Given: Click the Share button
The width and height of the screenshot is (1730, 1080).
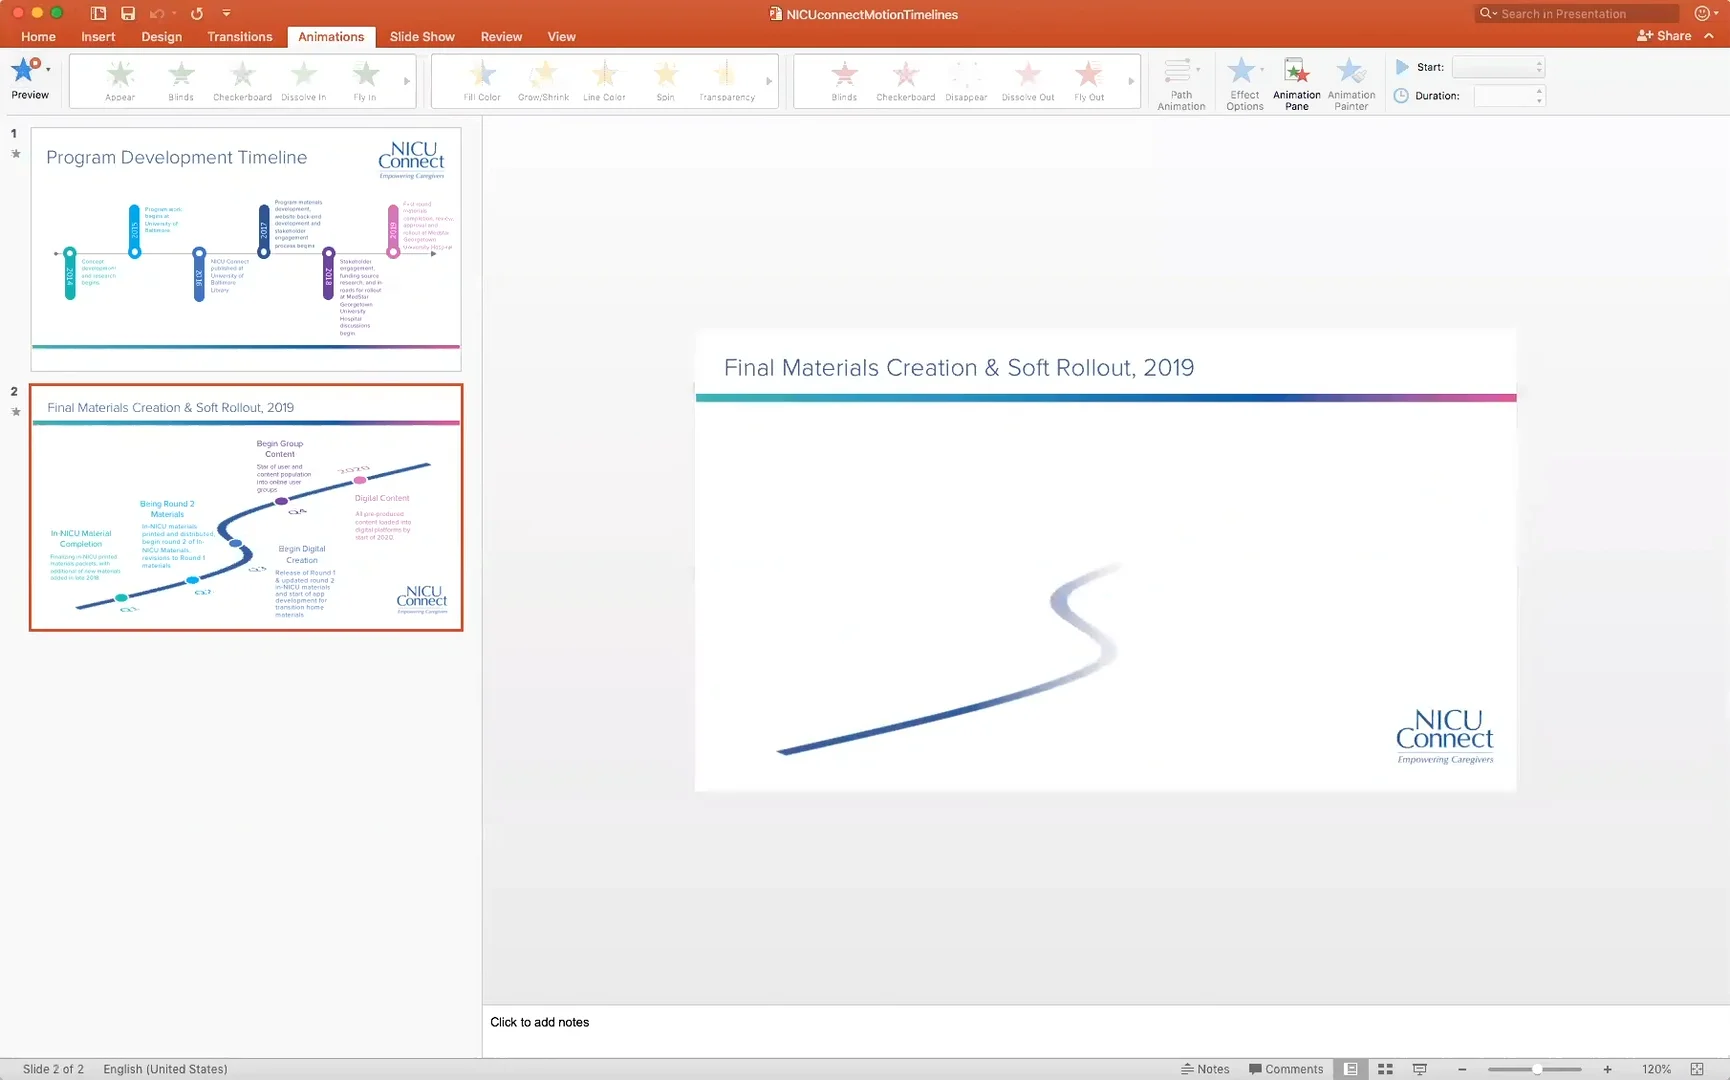Looking at the screenshot, I should tap(1664, 36).
